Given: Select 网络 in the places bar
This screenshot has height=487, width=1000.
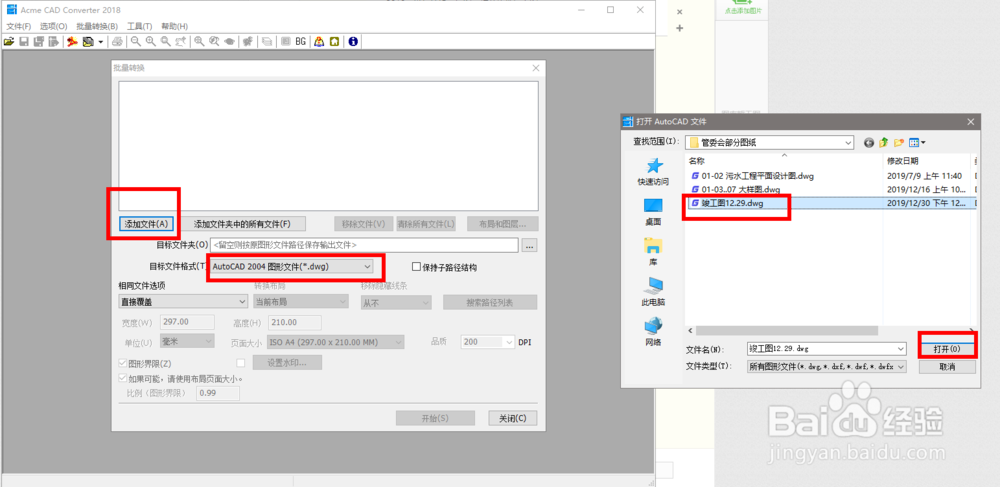Looking at the screenshot, I should click(x=653, y=332).
